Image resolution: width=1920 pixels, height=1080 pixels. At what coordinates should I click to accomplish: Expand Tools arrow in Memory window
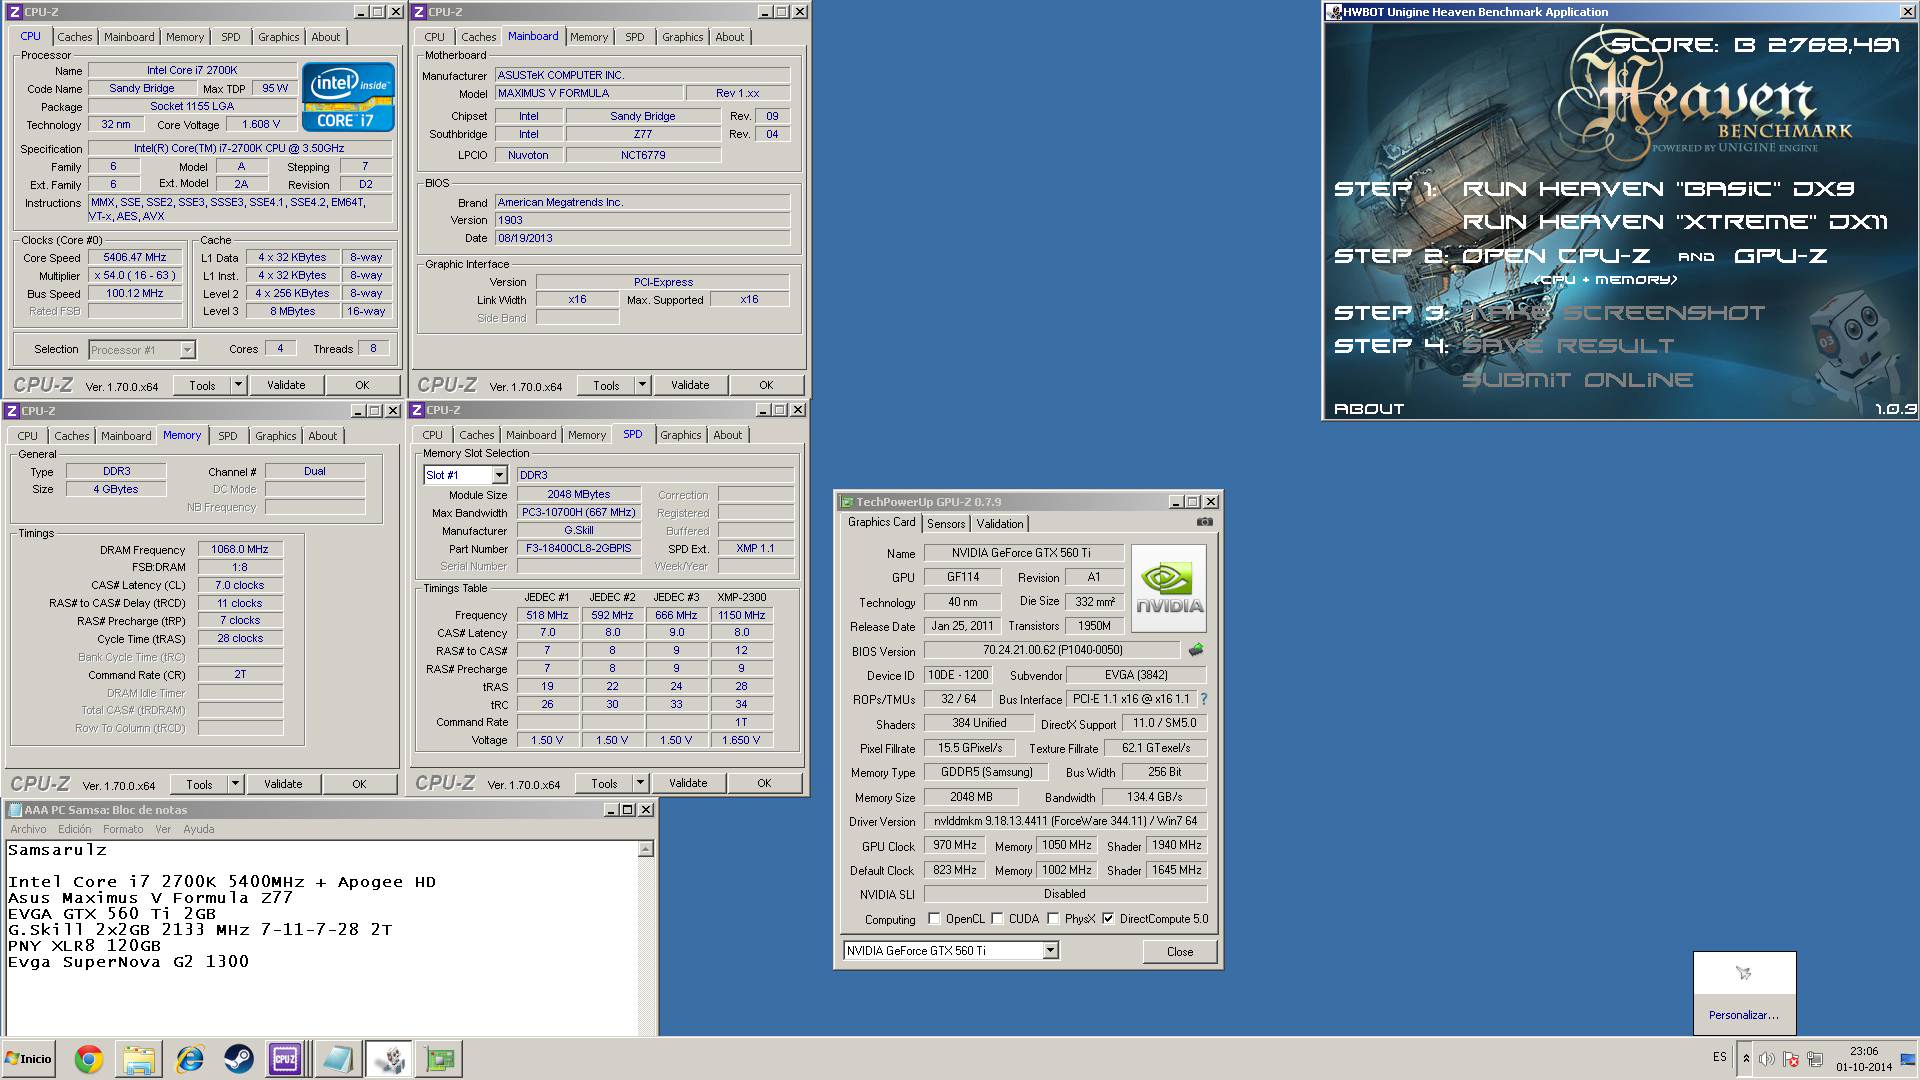tap(235, 784)
